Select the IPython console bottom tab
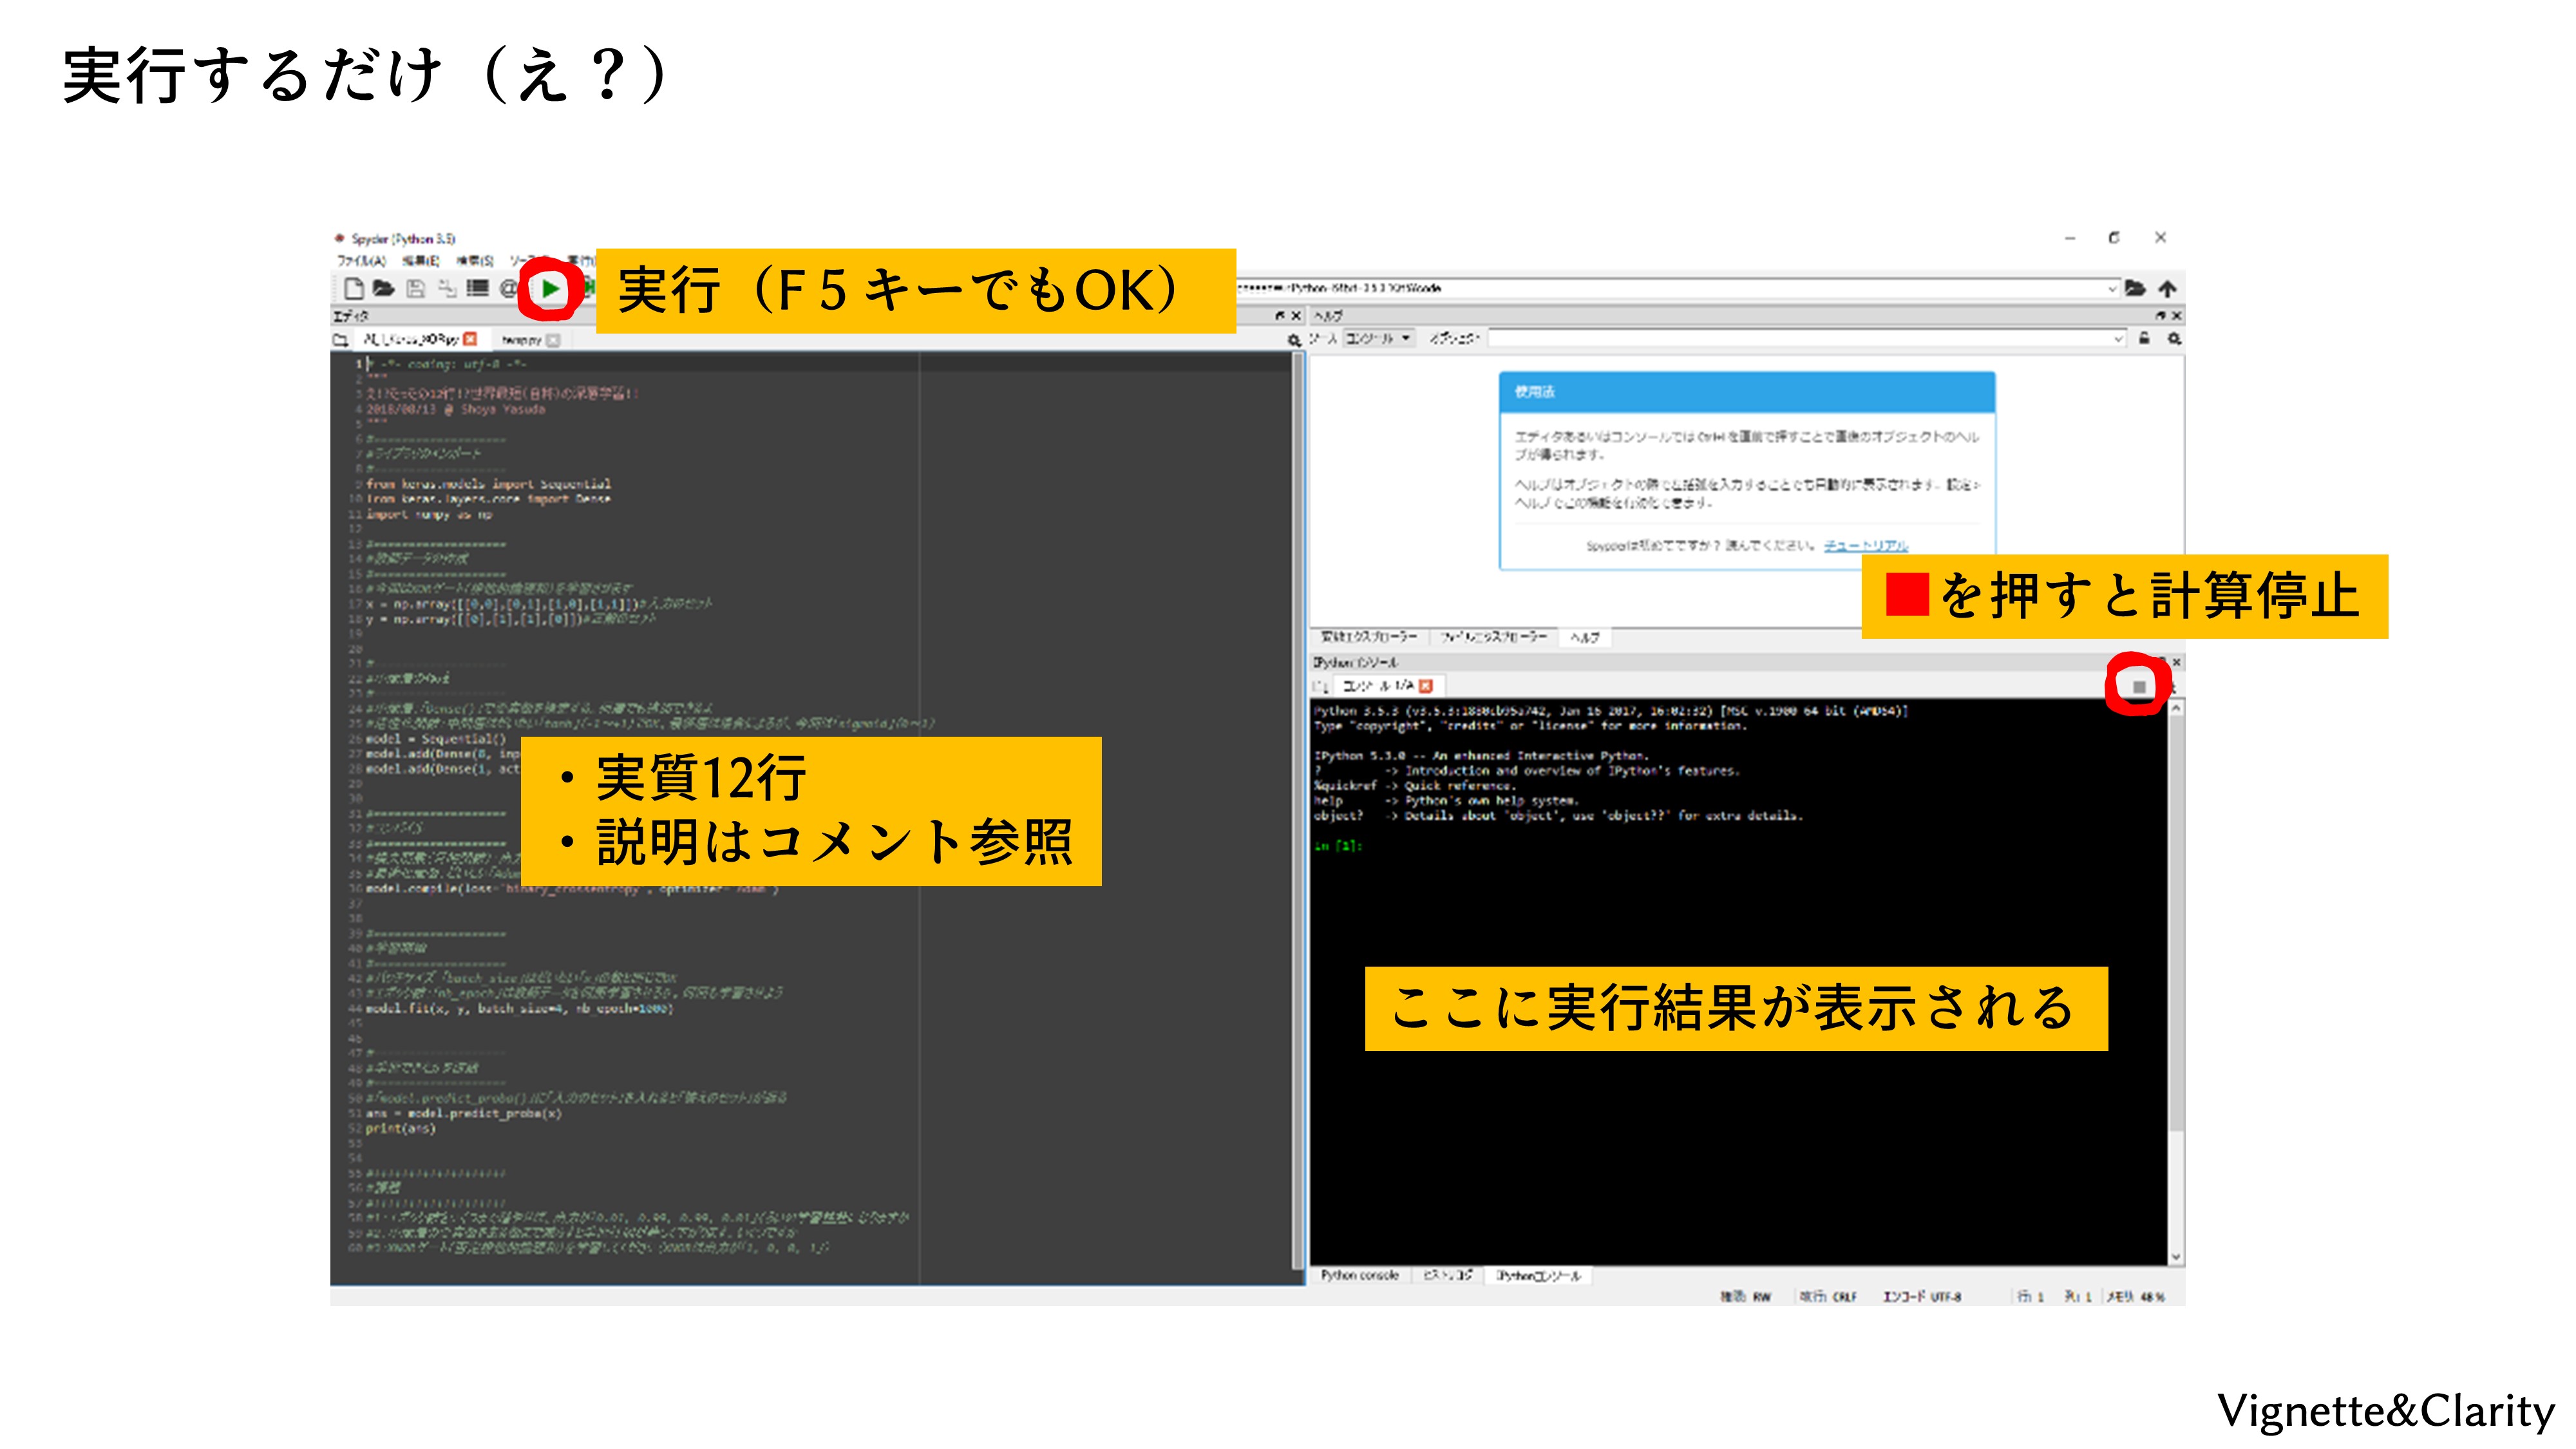This screenshot has width=2576, height=1449. pos(1538,1275)
